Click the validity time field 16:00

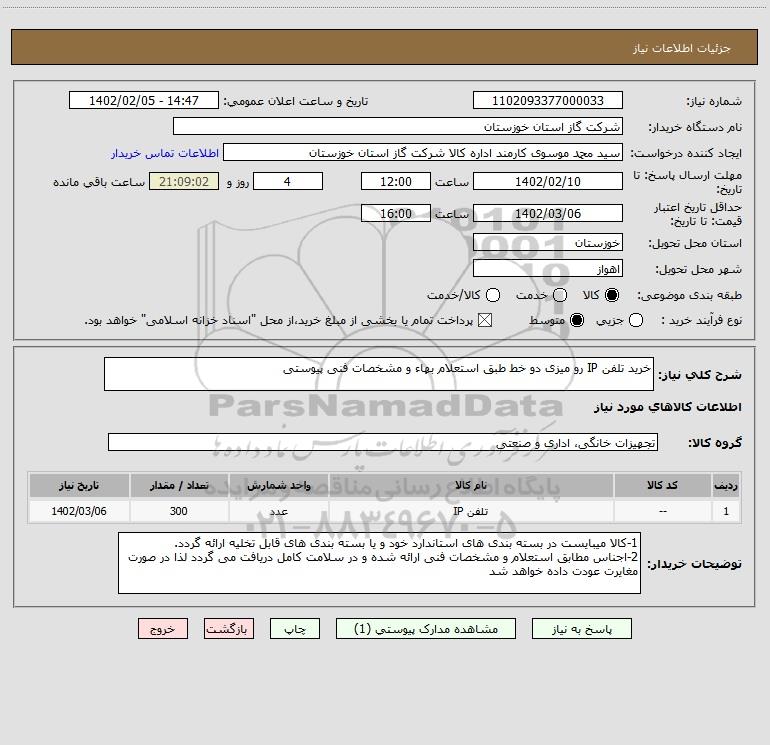tap(396, 214)
